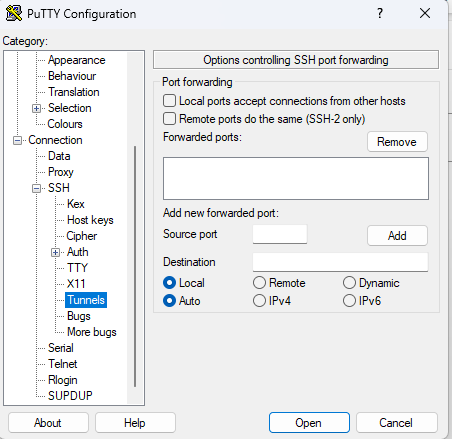Click the question mark help icon
This screenshot has height=439, width=452.
tap(380, 14)
